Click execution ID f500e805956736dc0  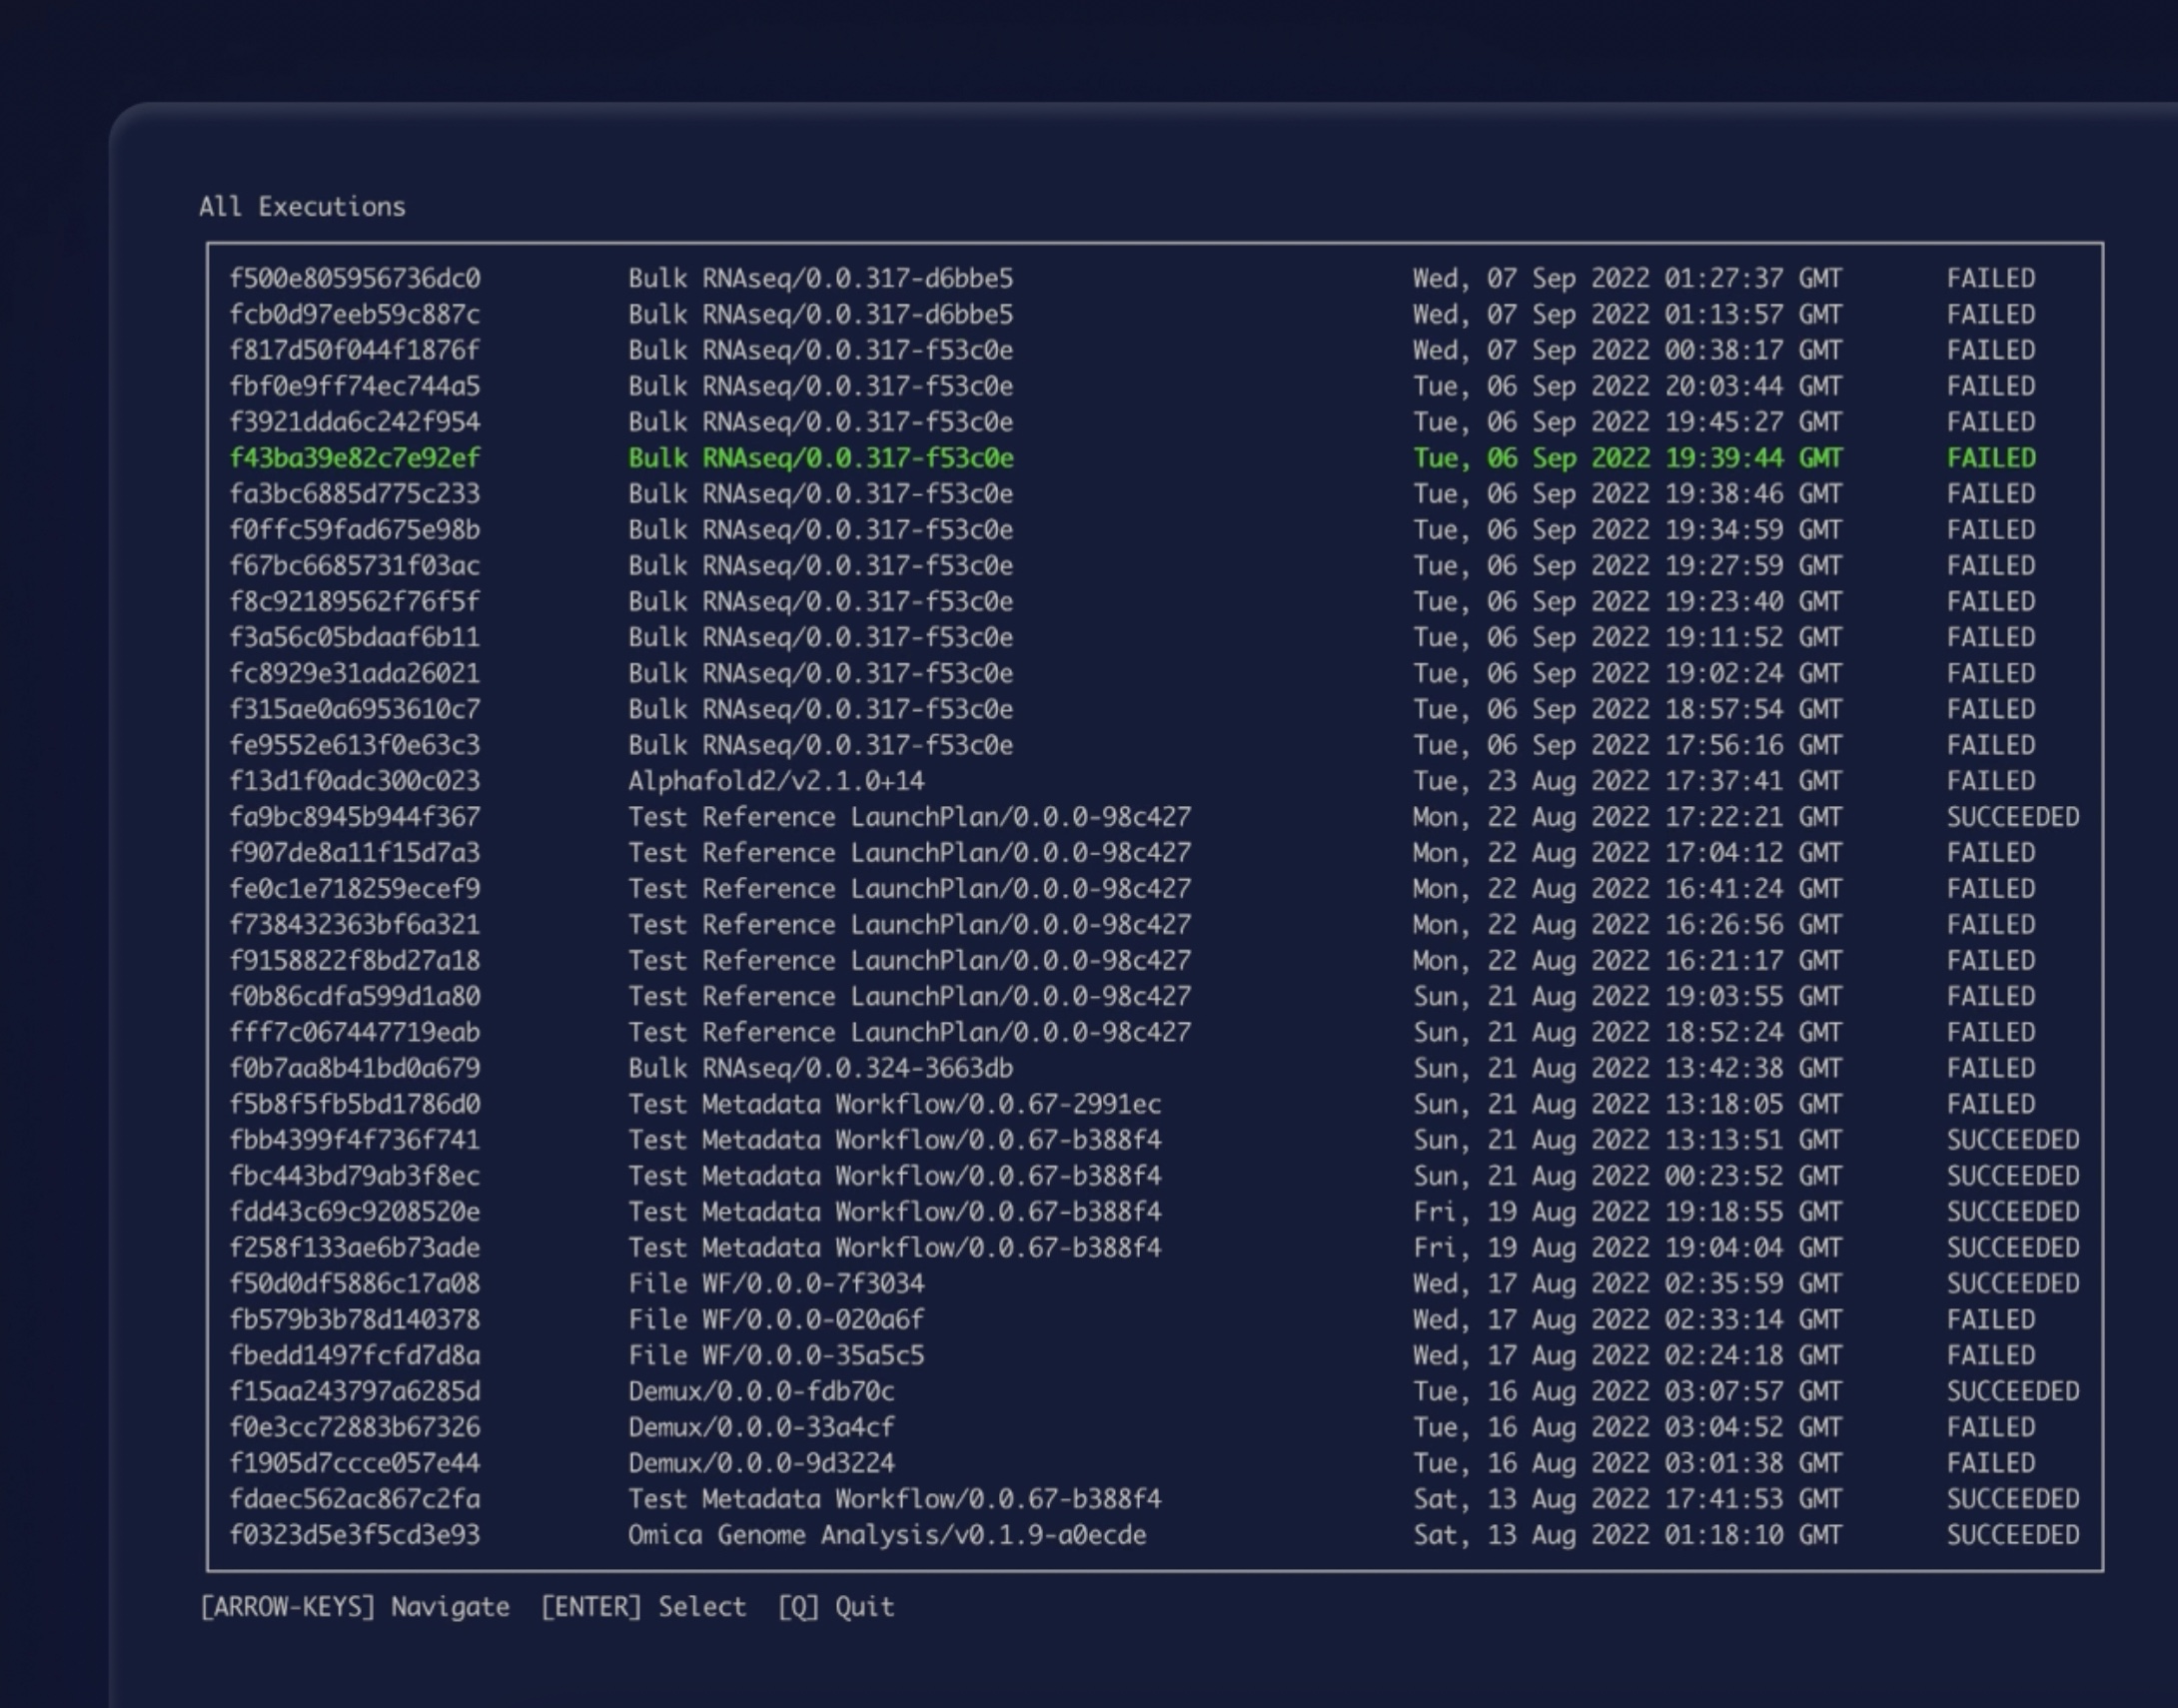pos(354,278)
